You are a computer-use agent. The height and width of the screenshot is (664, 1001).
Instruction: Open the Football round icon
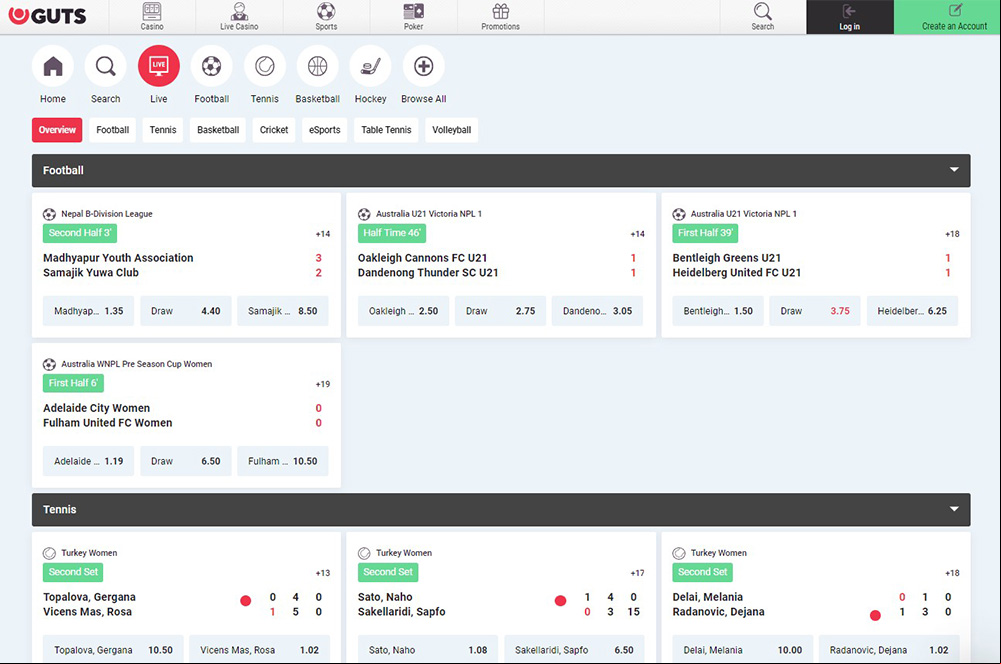tap(211, 66)
